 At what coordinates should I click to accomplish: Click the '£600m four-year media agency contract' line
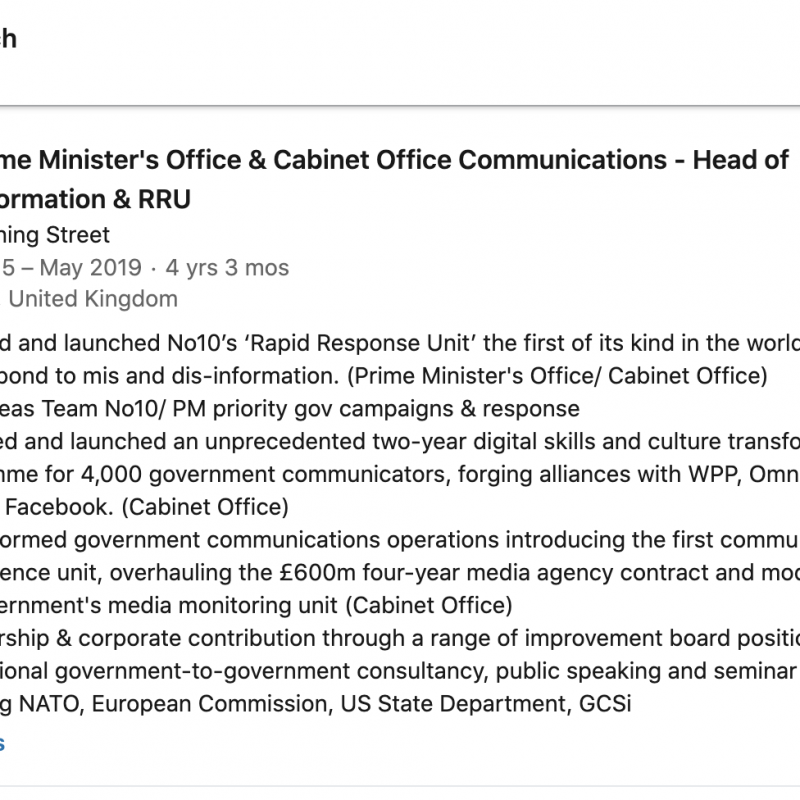[x=400, y=573]
